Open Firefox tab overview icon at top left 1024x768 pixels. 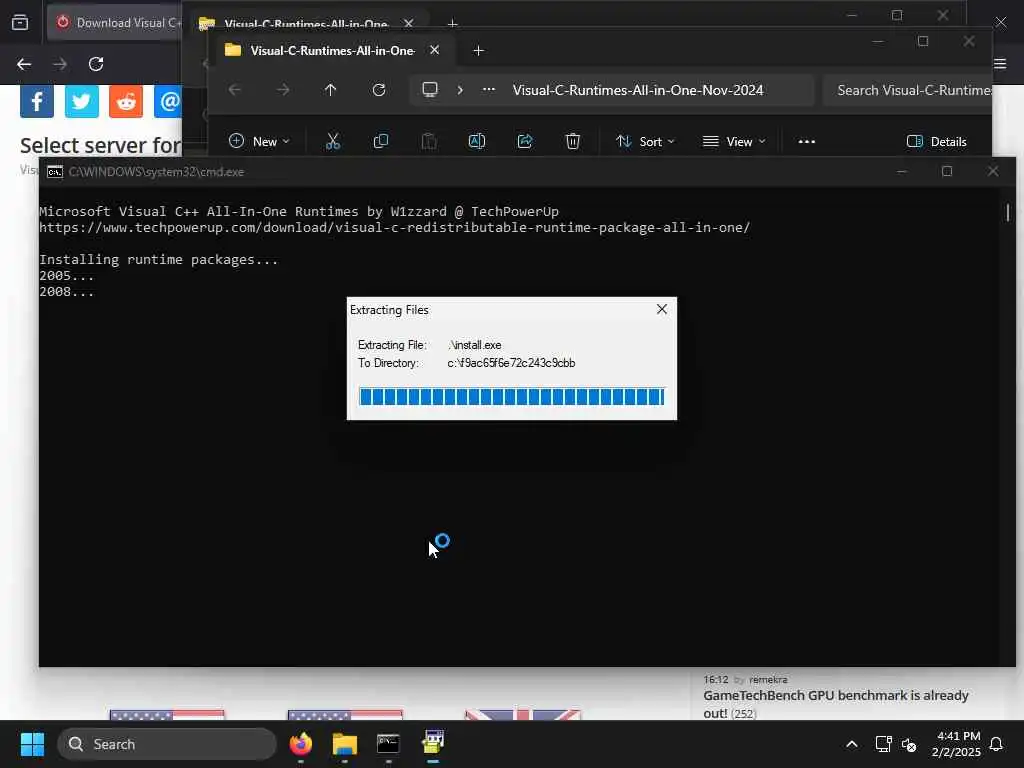20,23
